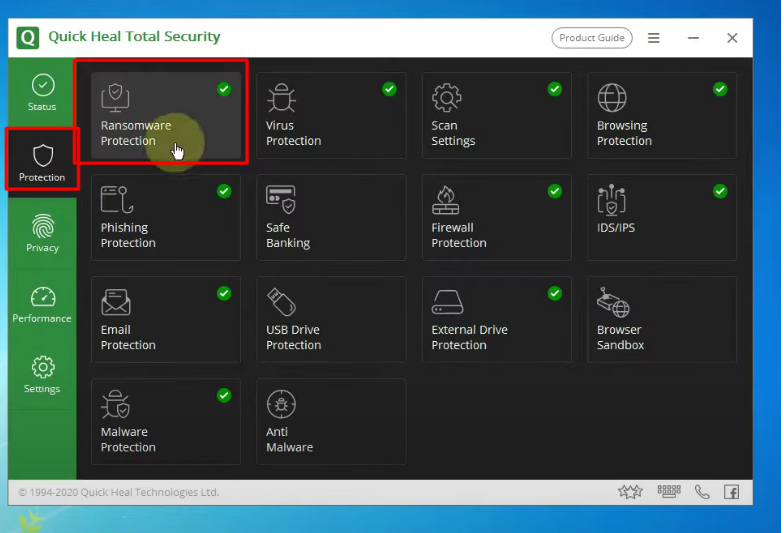Click the 'Quick Heal Total Security' title text
Image resolution: width=784 pixels, height=533 pixels.
pos(134,36)
